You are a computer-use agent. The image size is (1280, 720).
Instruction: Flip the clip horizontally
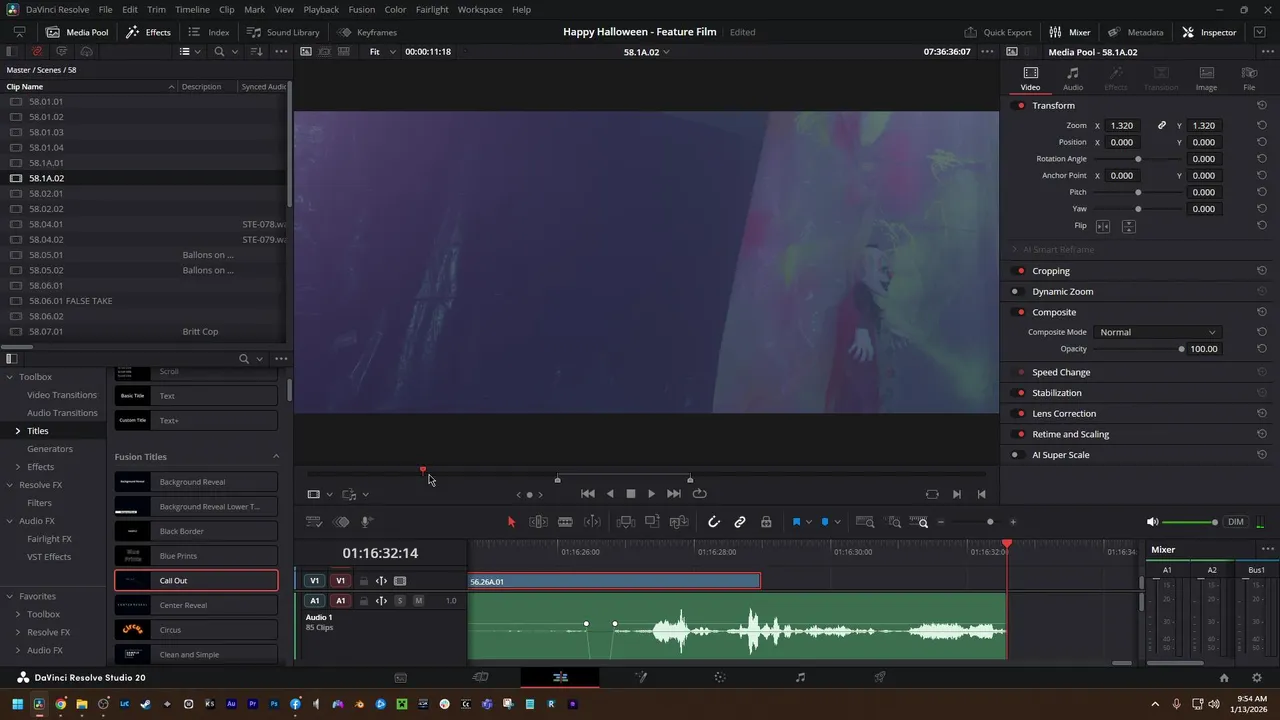tap(1104, 226)
